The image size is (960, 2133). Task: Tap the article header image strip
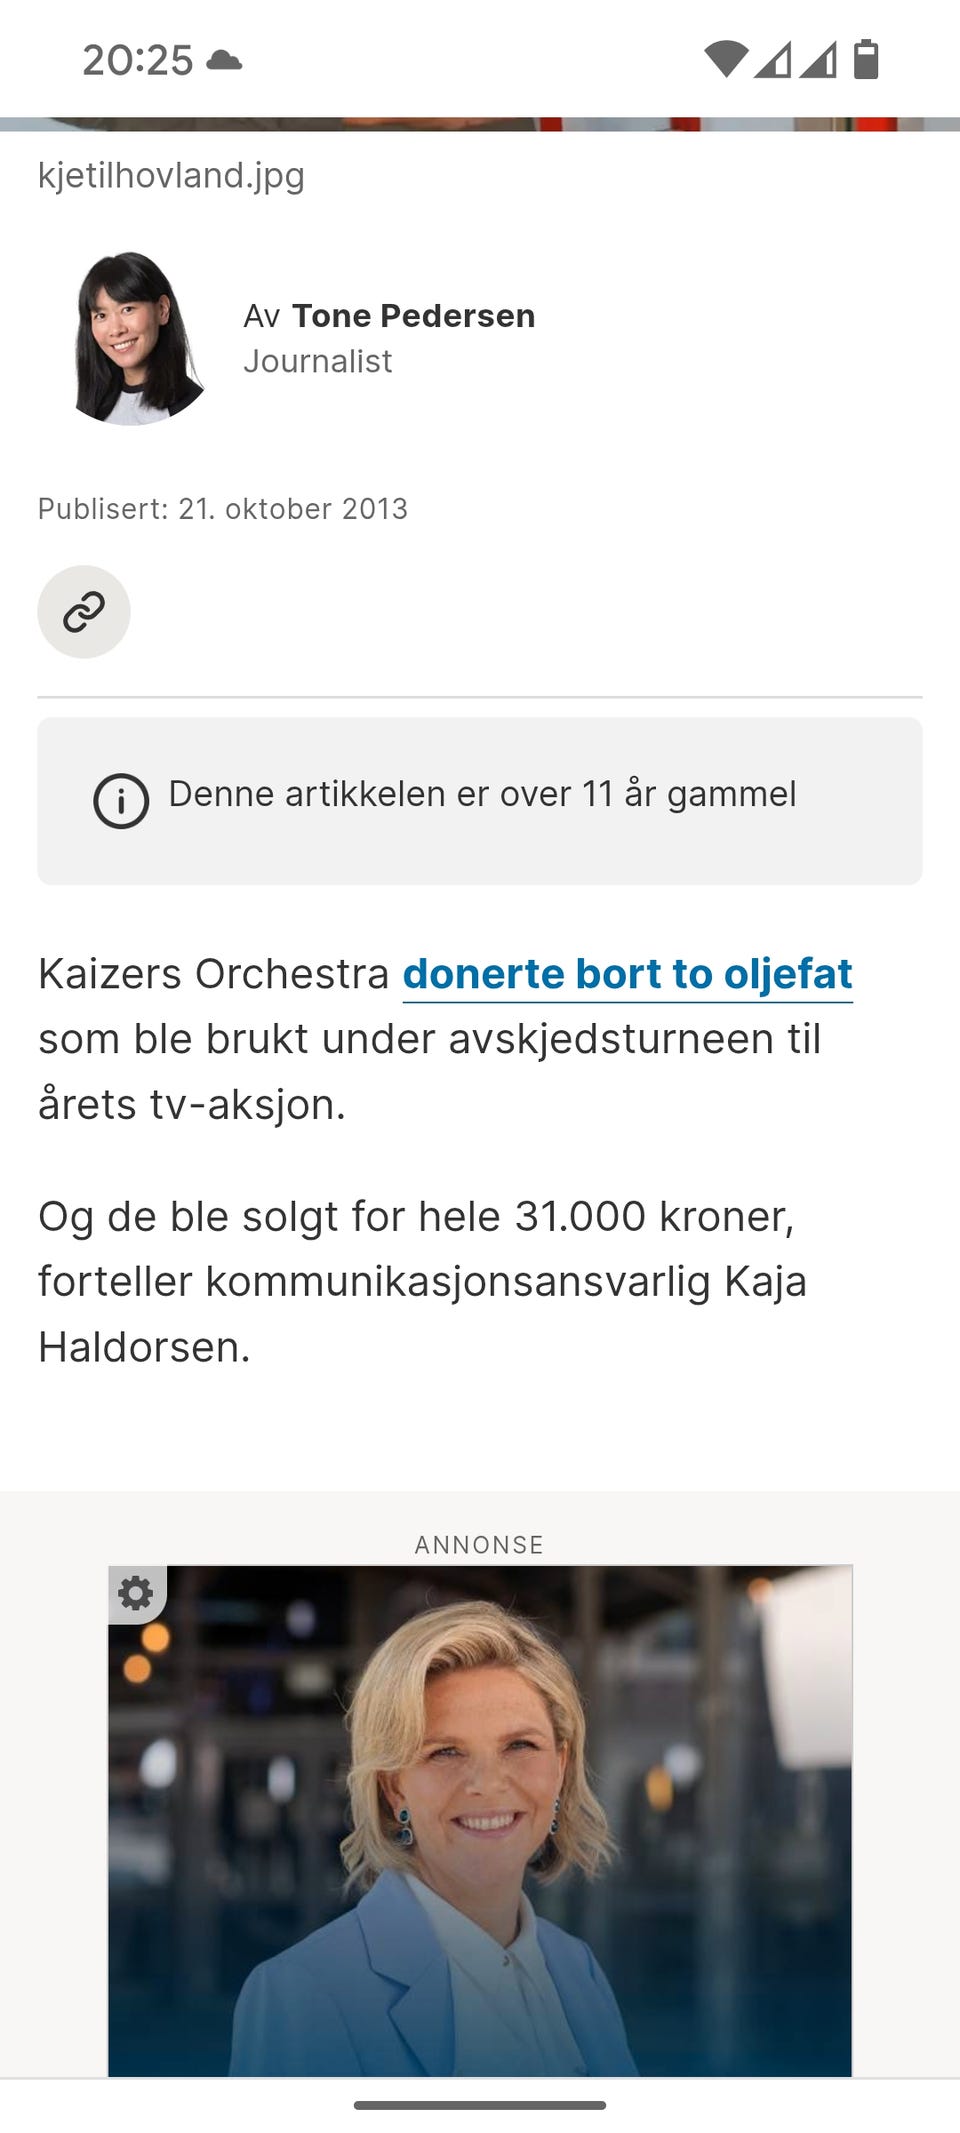[480, 124]
